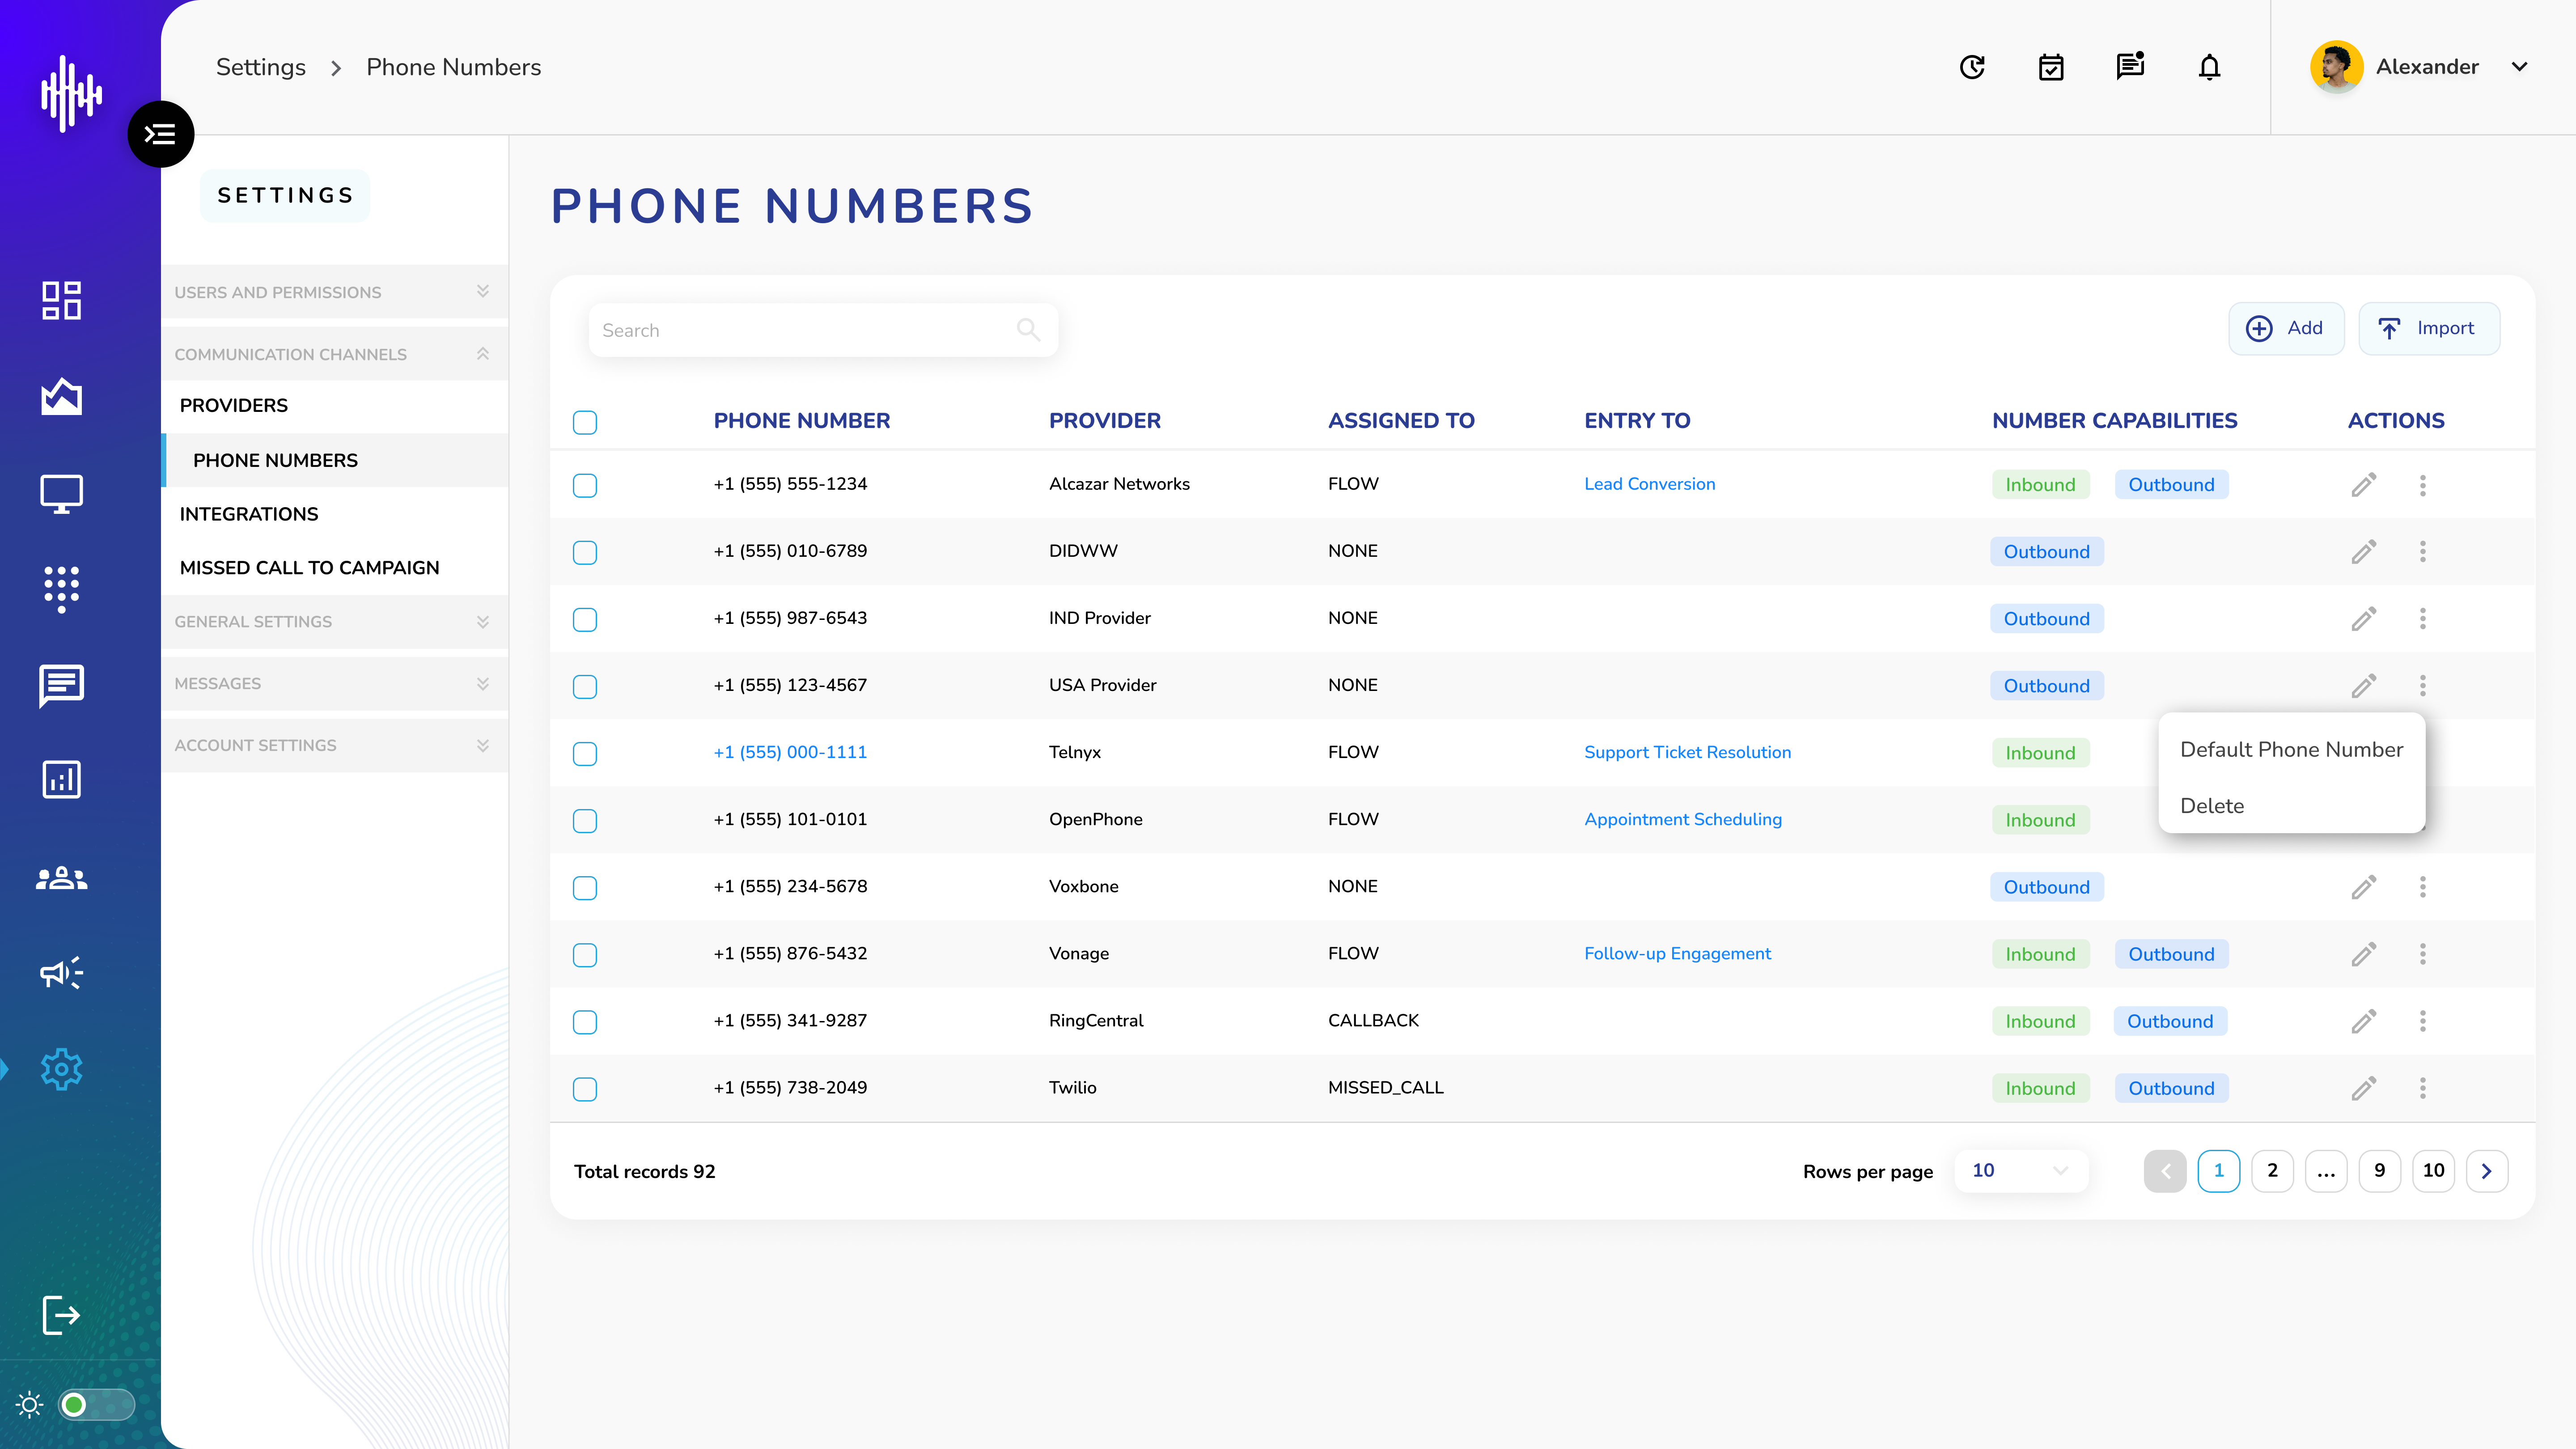Go to previous page arrow
Screen dimensions: 2576x1449
click(2165, 1170)
